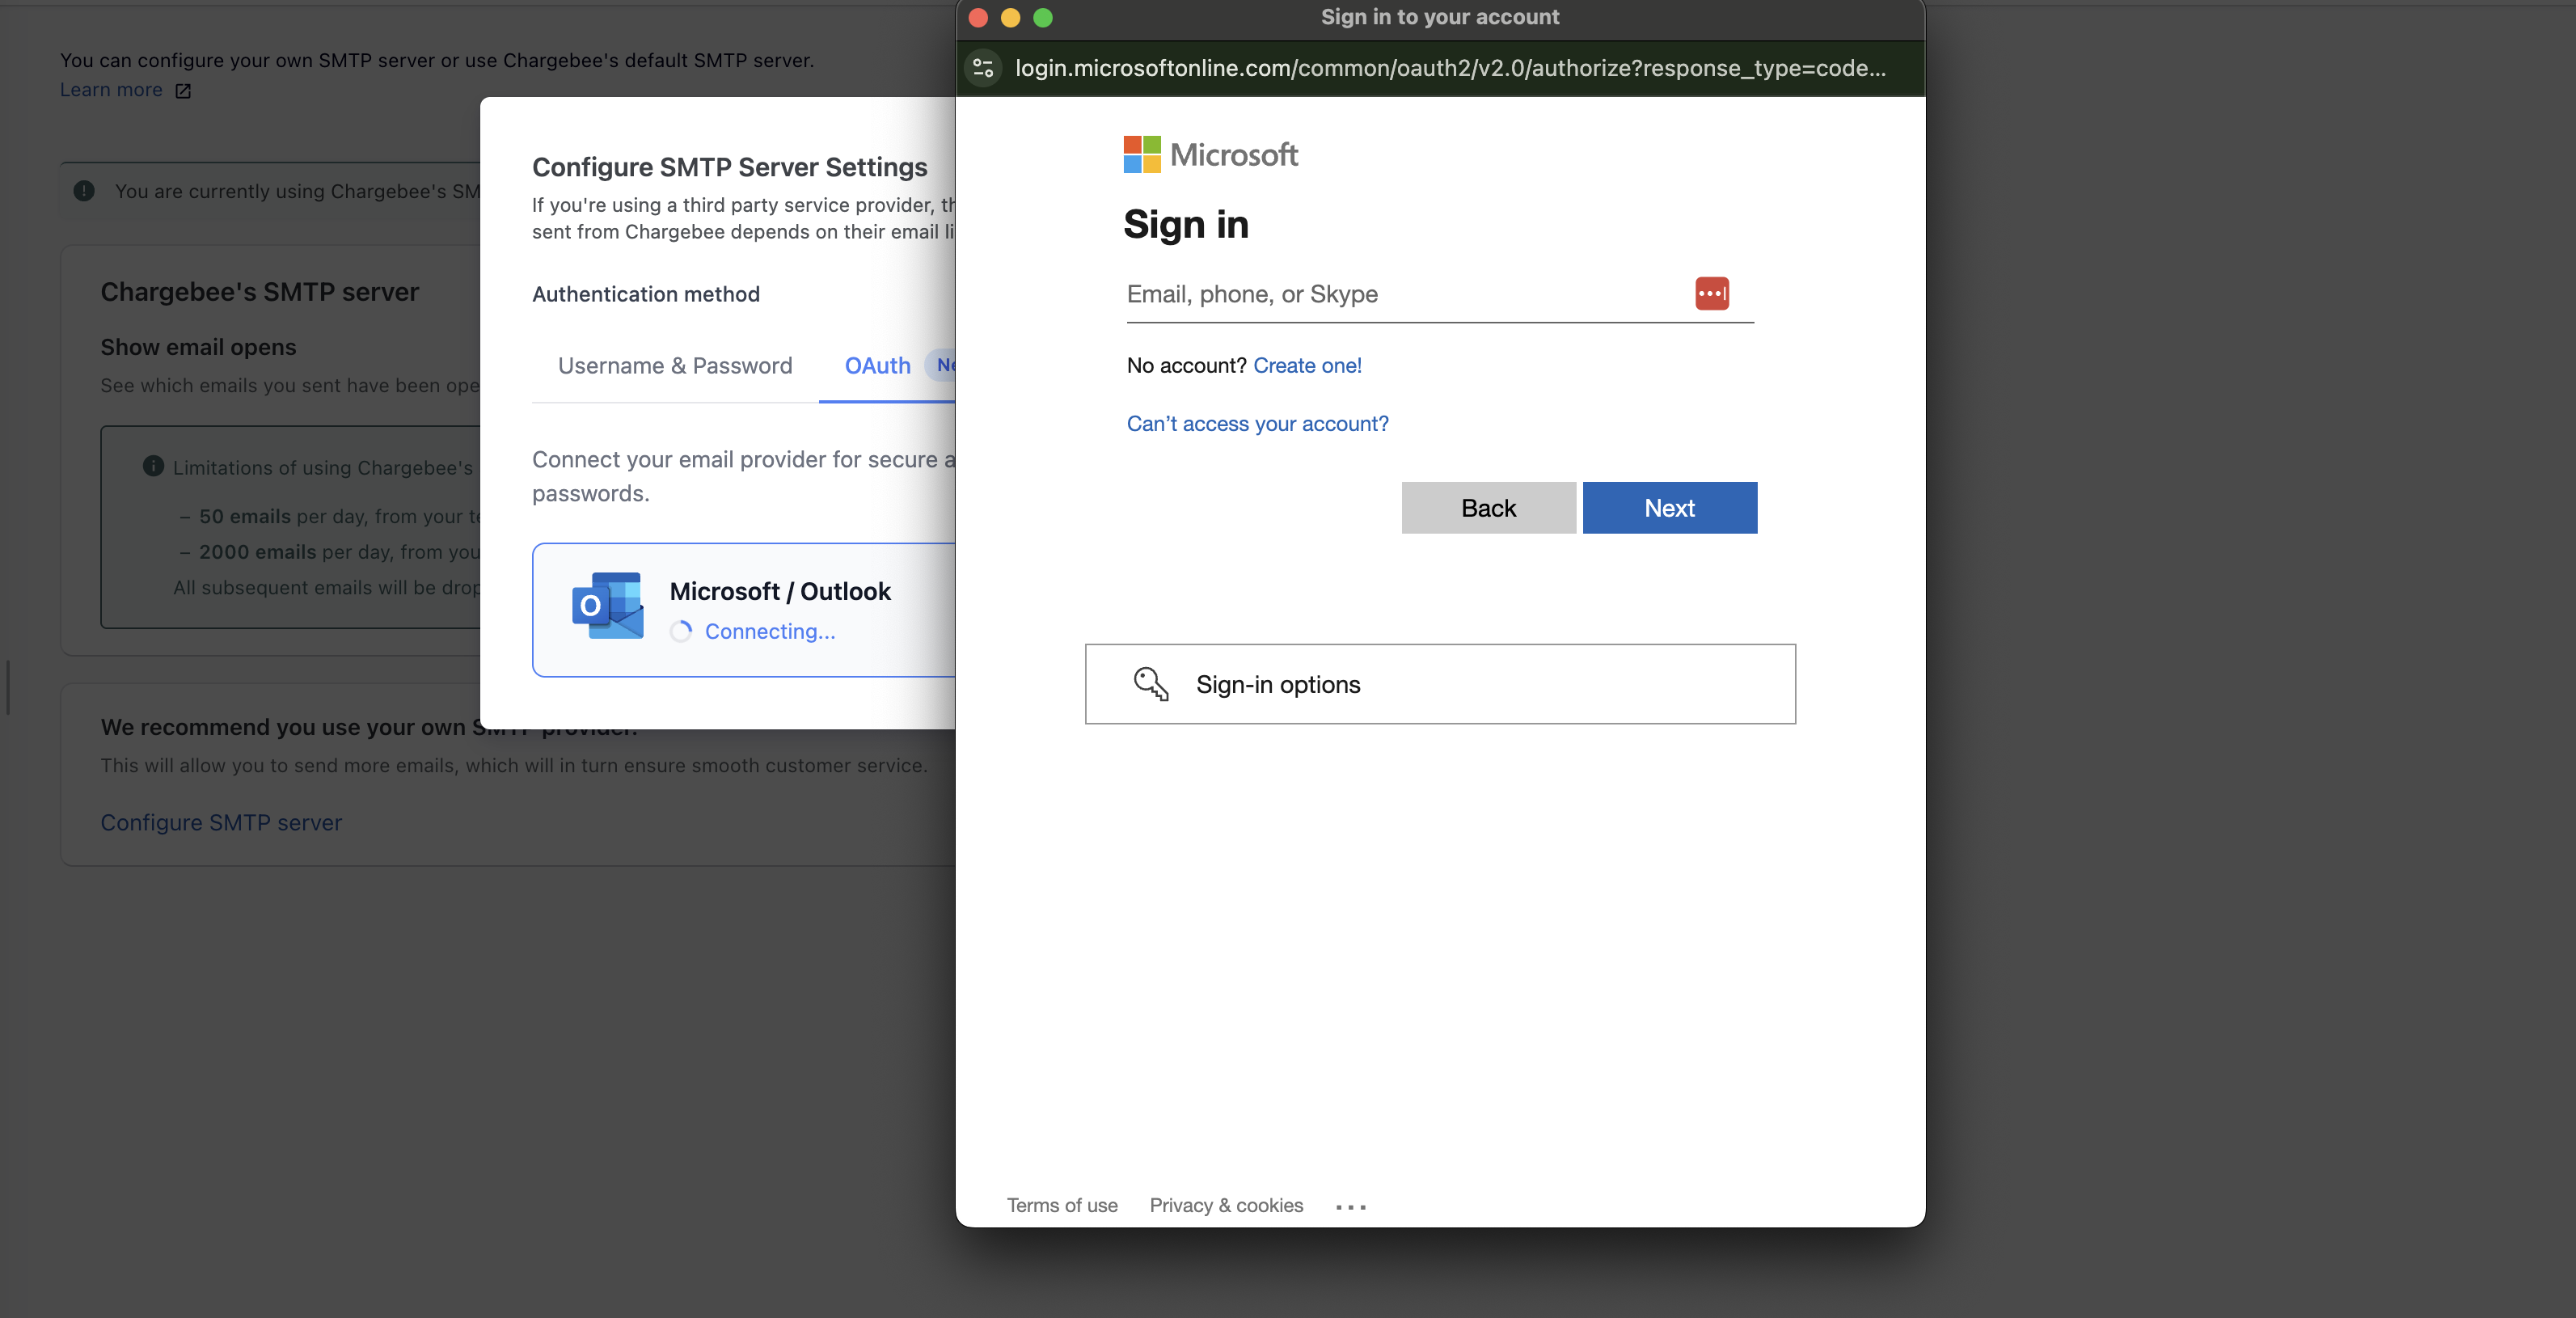
Task: Click the info icon in the Limitations box
Action: (x=152, y=465)
